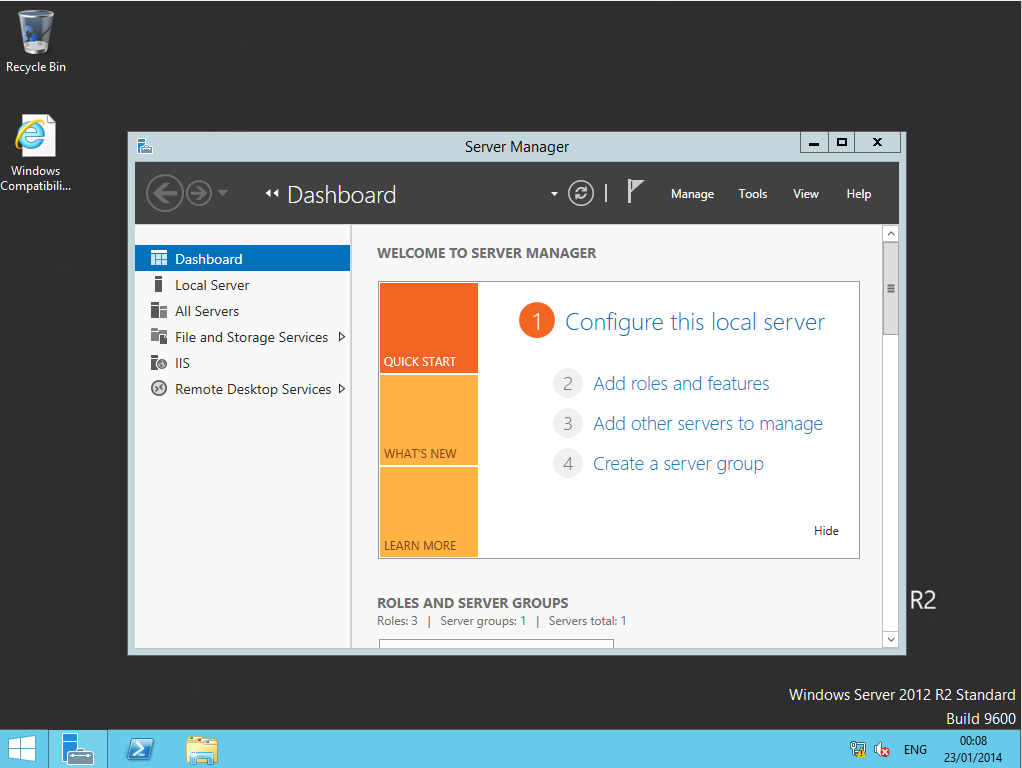Click the scrollbar up arrow
The image size is (1022, 768).
click(x=891, y=233)
